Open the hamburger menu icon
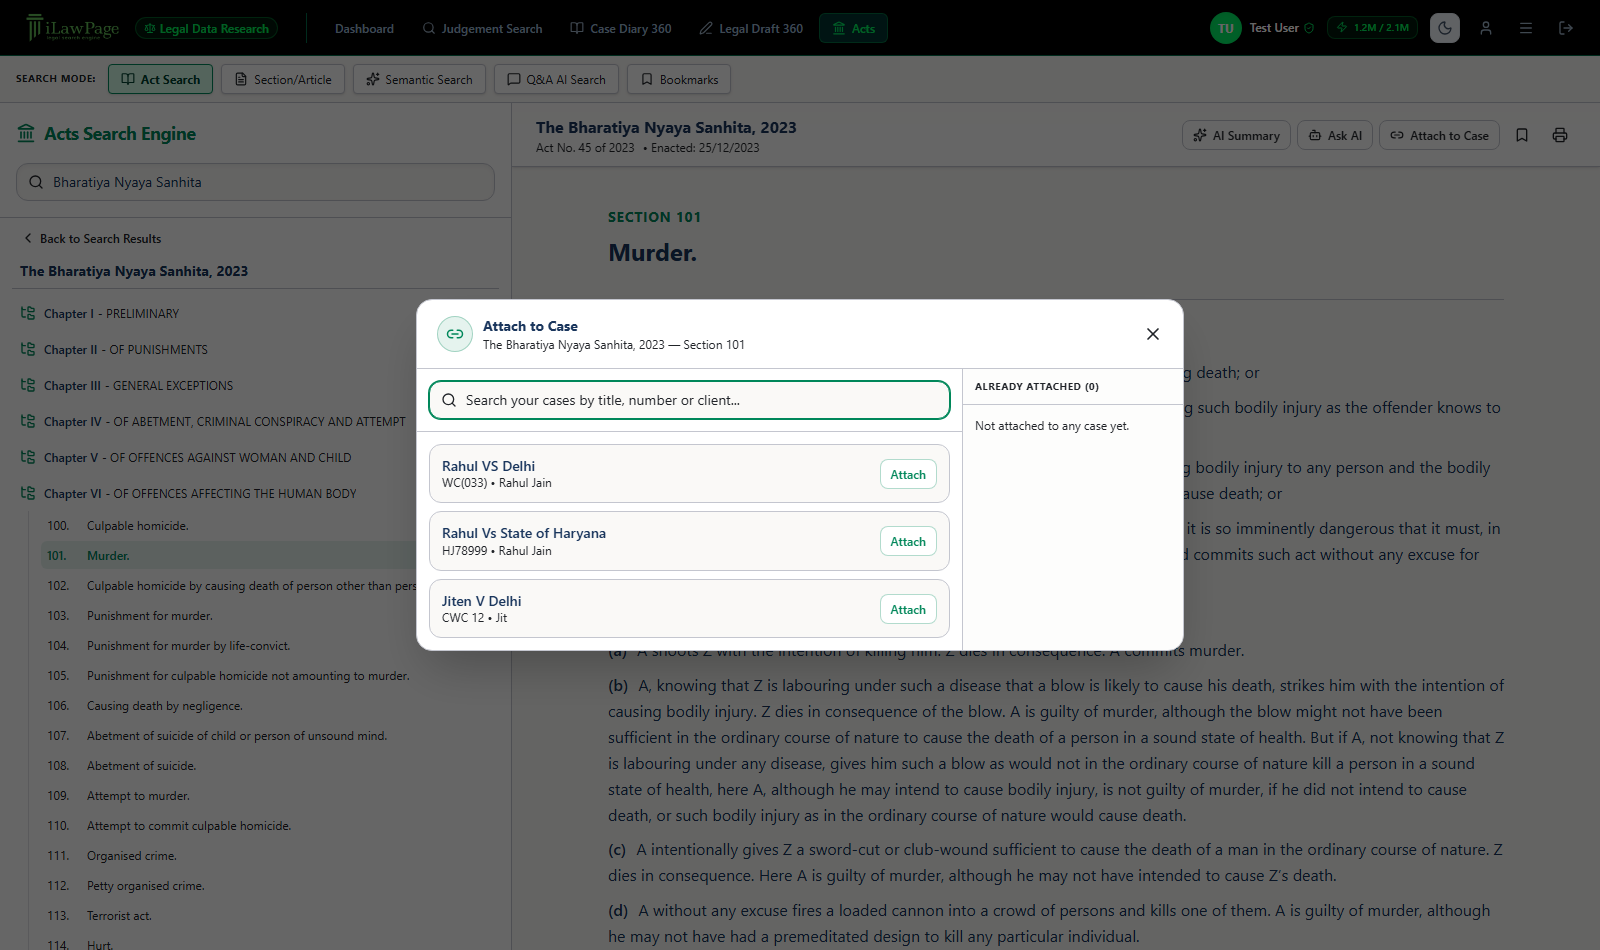 tap(1526, 28)
